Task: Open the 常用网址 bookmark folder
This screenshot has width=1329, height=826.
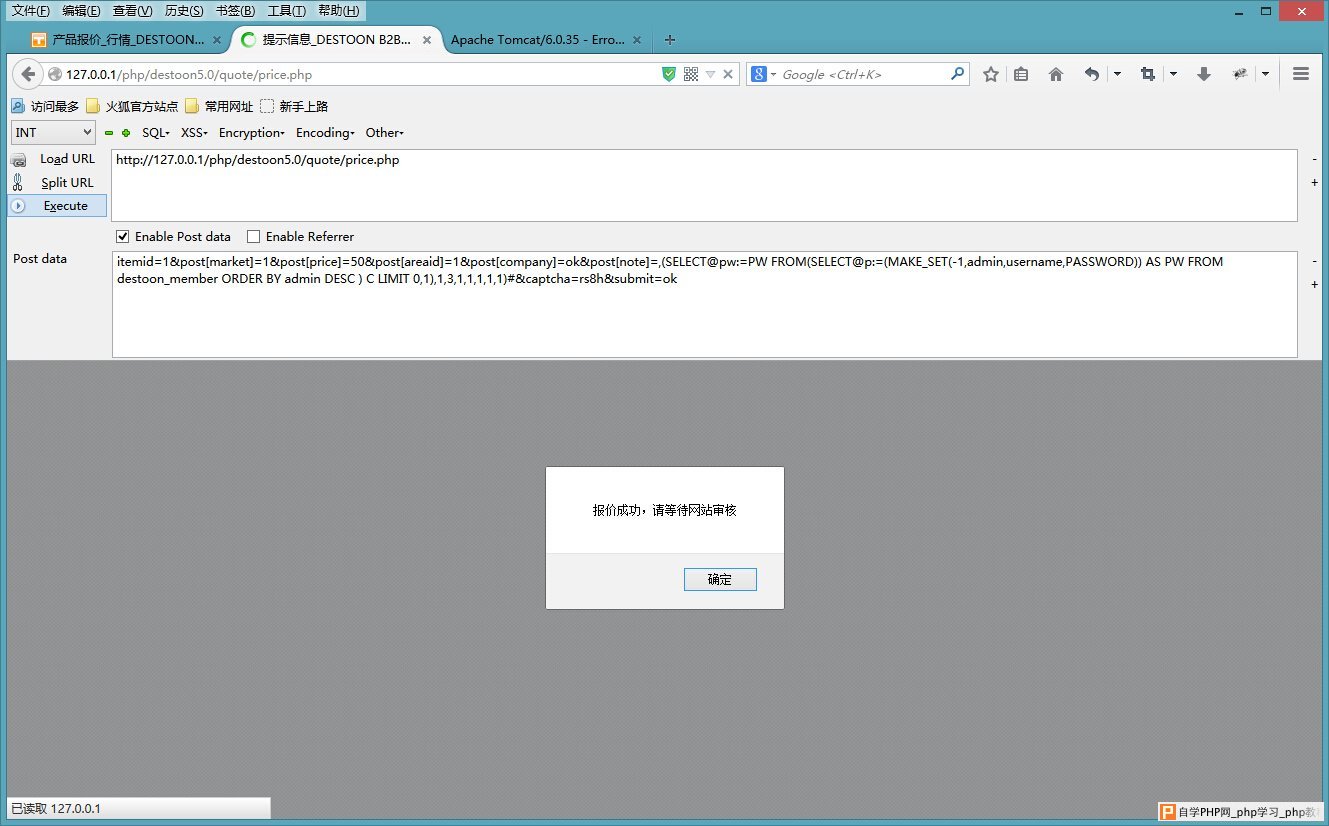Action: pyautogui.click(x=219, y=106)
